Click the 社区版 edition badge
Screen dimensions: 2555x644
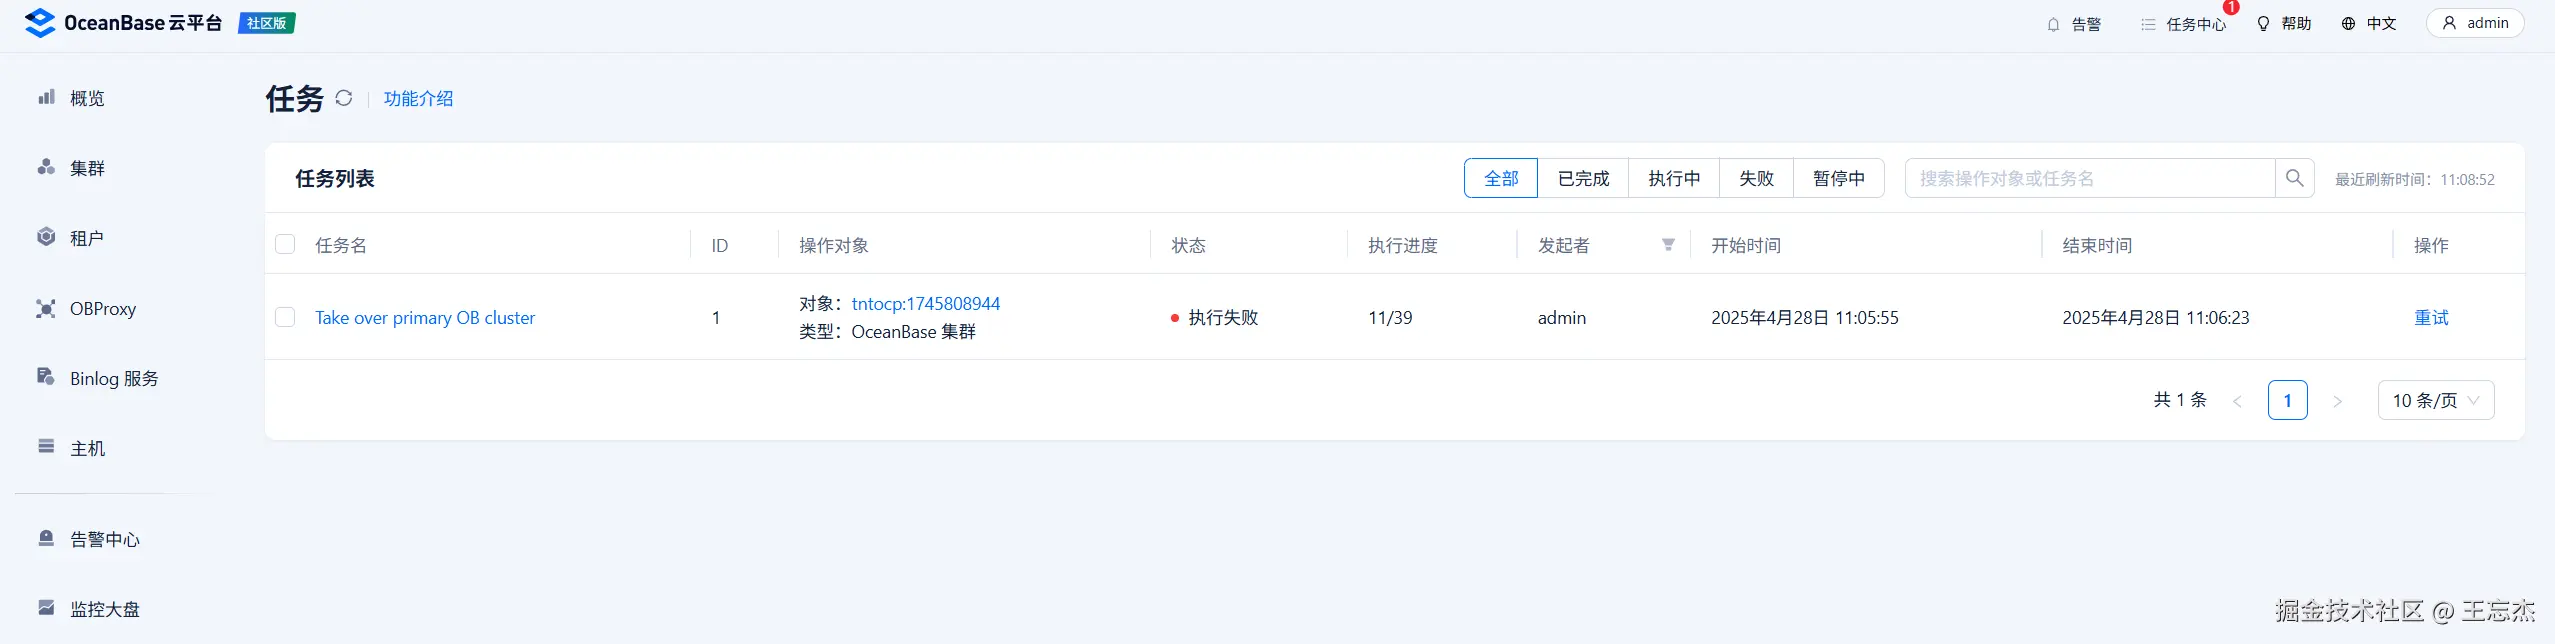pos(266,23)
